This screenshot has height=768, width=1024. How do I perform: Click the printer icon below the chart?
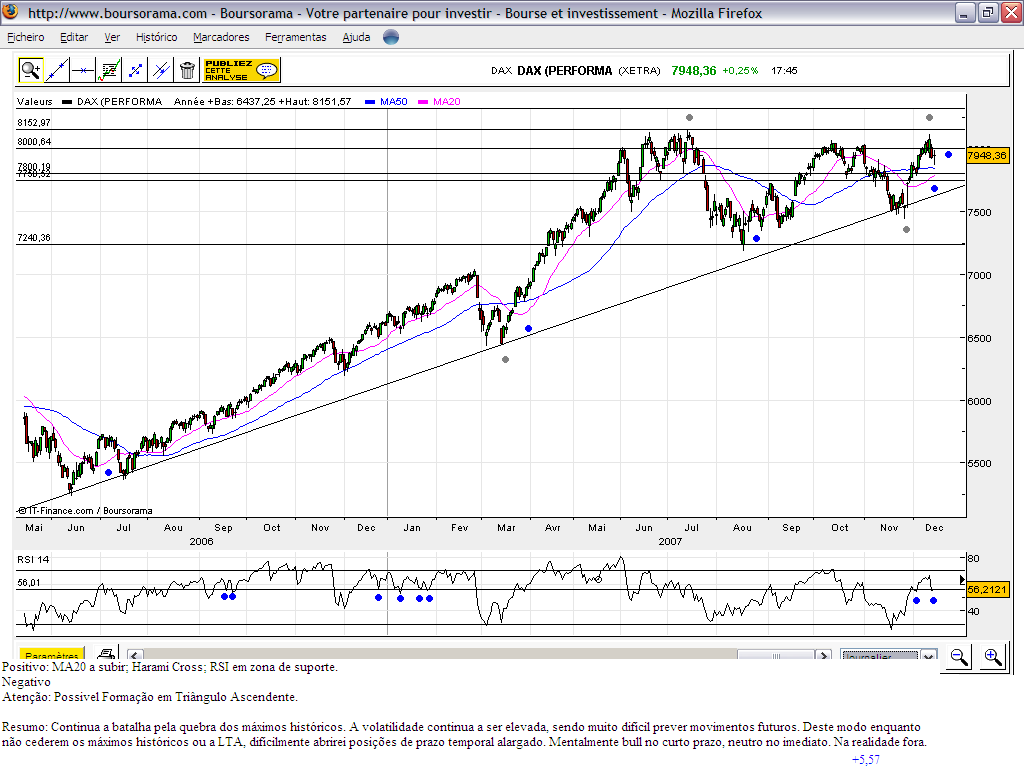(x=106, y=653)
